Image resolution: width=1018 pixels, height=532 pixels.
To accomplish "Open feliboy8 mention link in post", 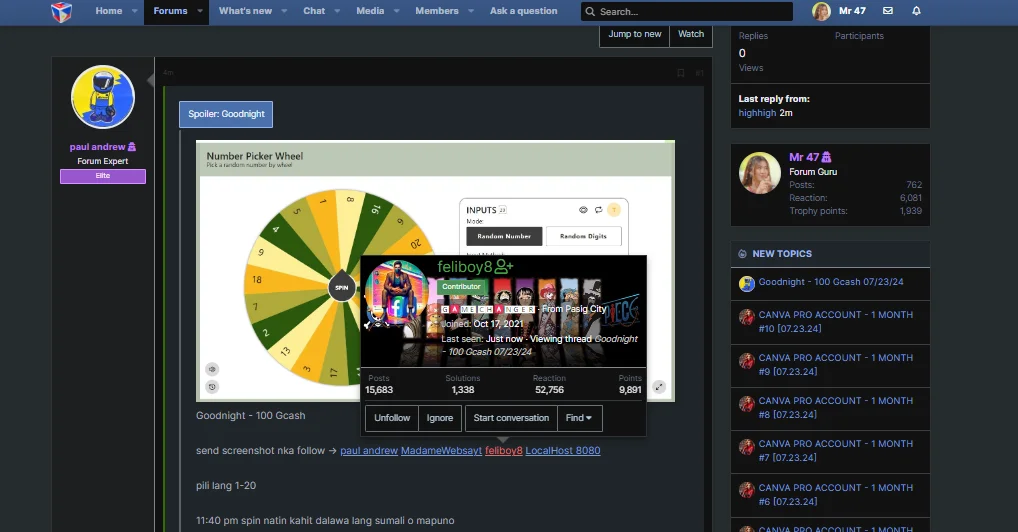I will click(504, 451).
